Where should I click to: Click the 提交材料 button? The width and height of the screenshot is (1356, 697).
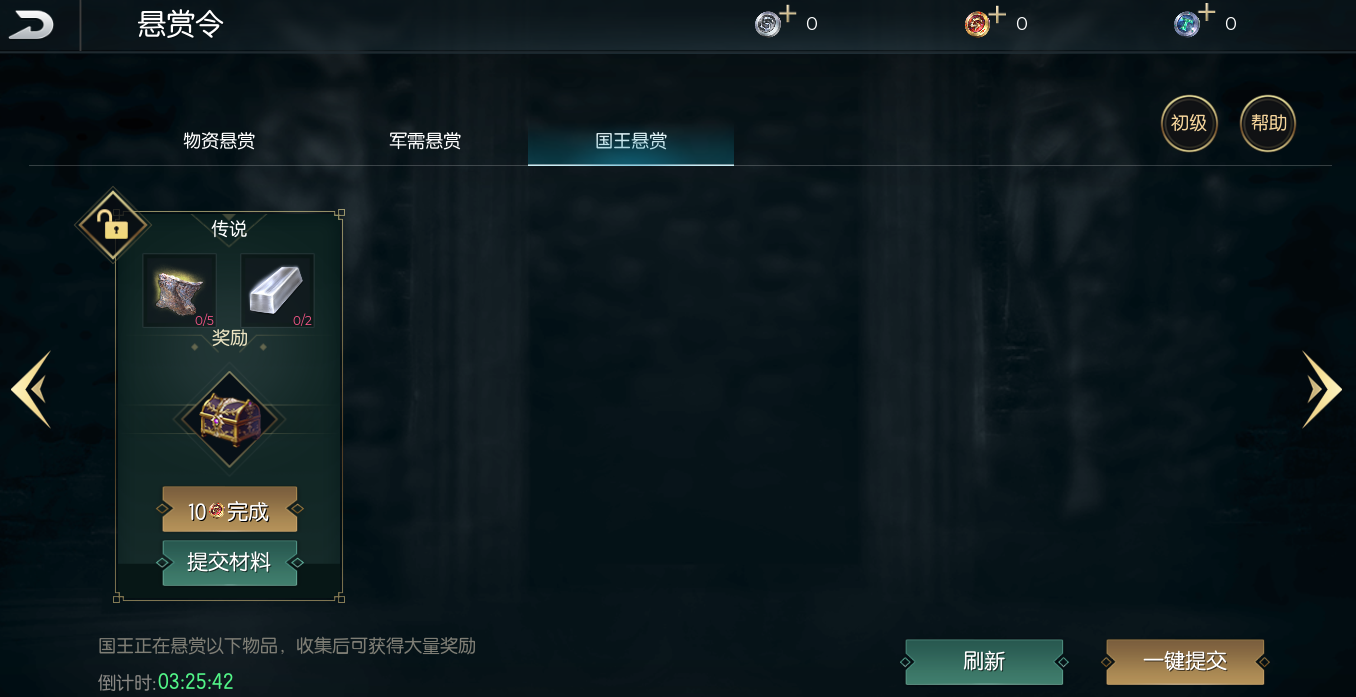[230, 562]
